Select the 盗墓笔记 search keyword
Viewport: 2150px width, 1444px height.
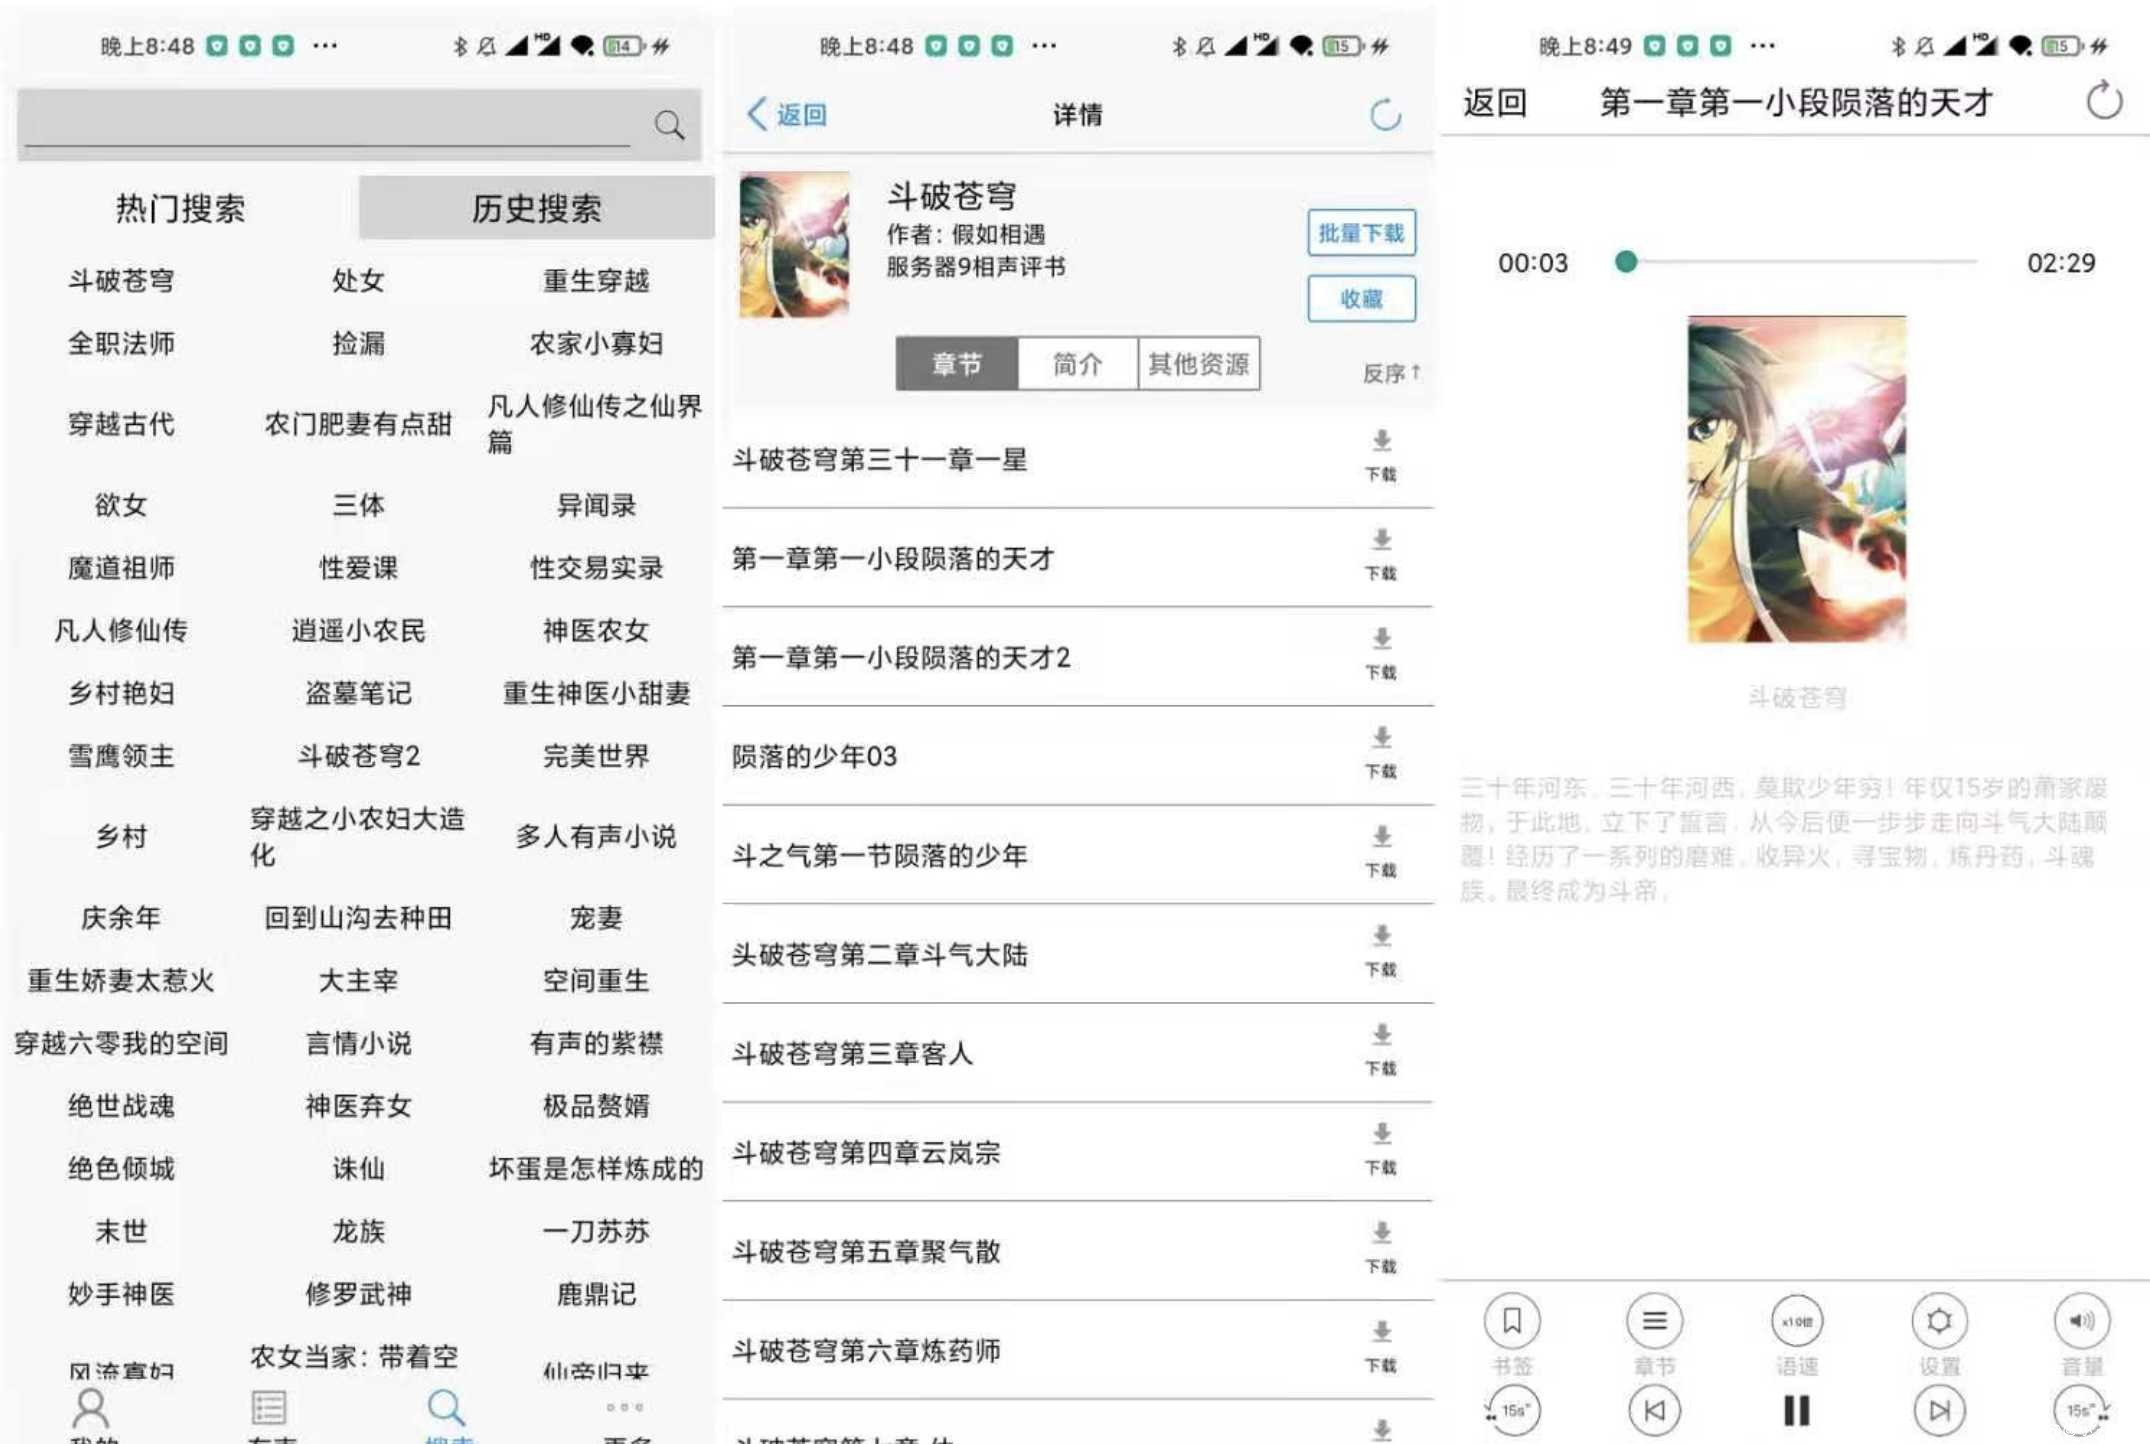click(358, 693)
